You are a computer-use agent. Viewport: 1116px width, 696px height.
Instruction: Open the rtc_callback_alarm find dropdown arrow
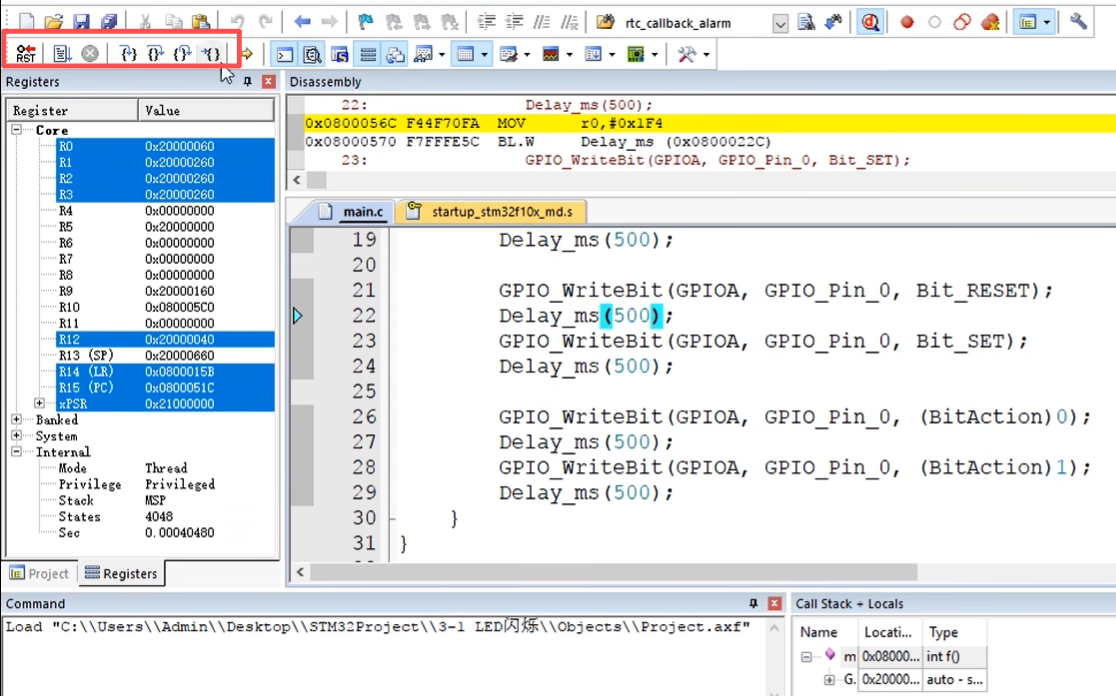coord(780,23)
